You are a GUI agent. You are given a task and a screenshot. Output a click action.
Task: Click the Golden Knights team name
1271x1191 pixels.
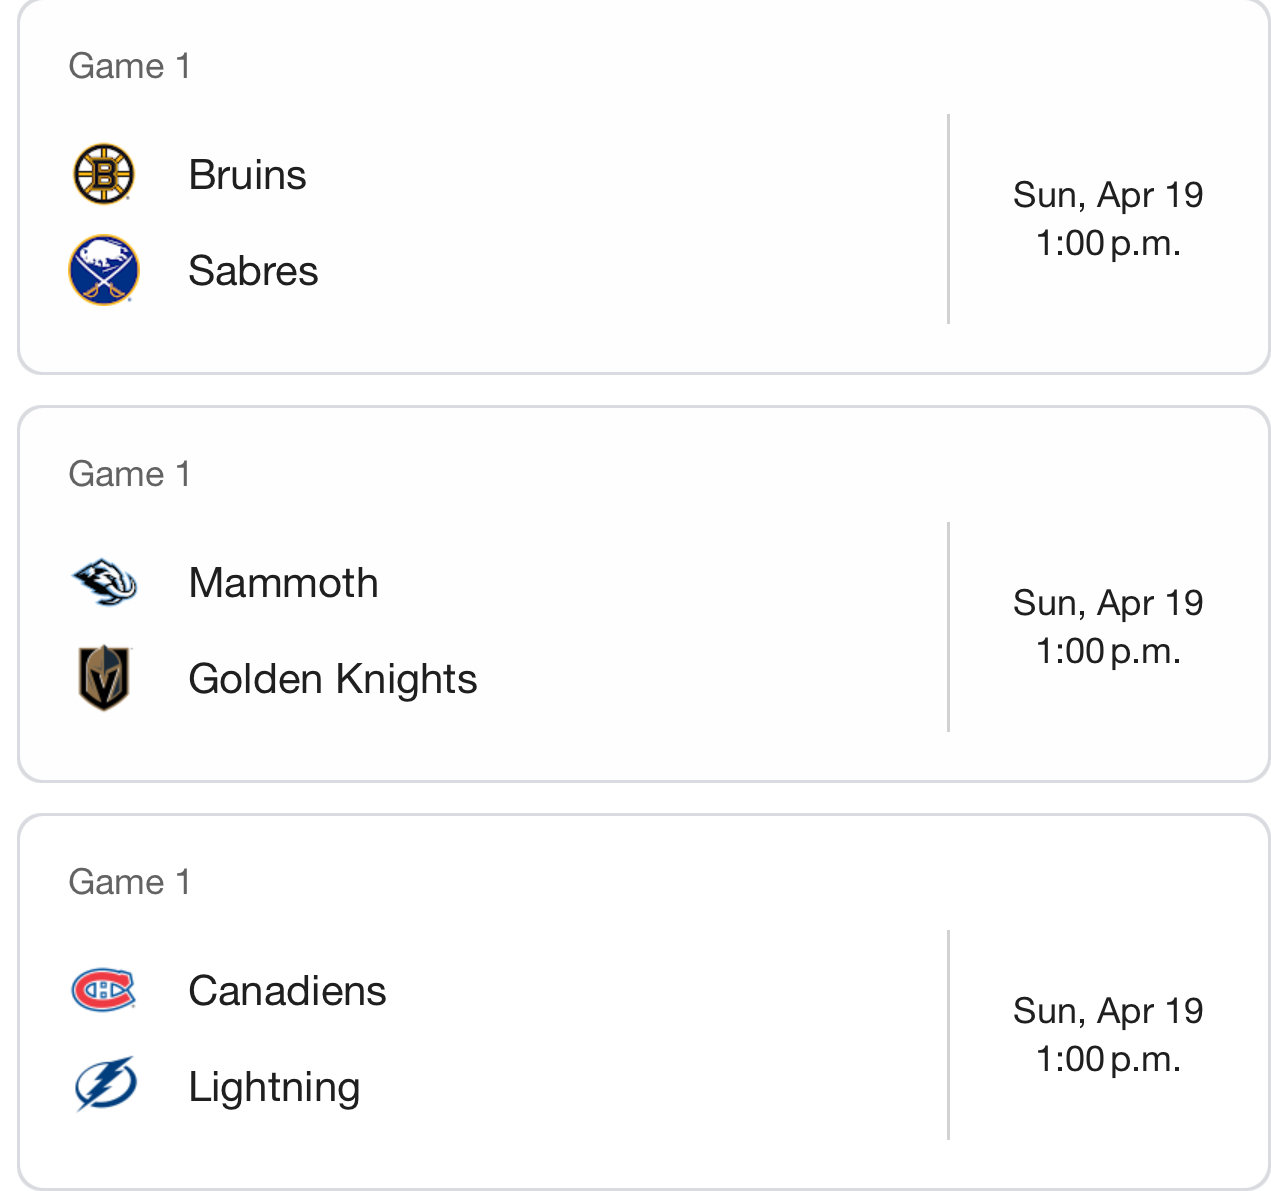coord(332,679)
